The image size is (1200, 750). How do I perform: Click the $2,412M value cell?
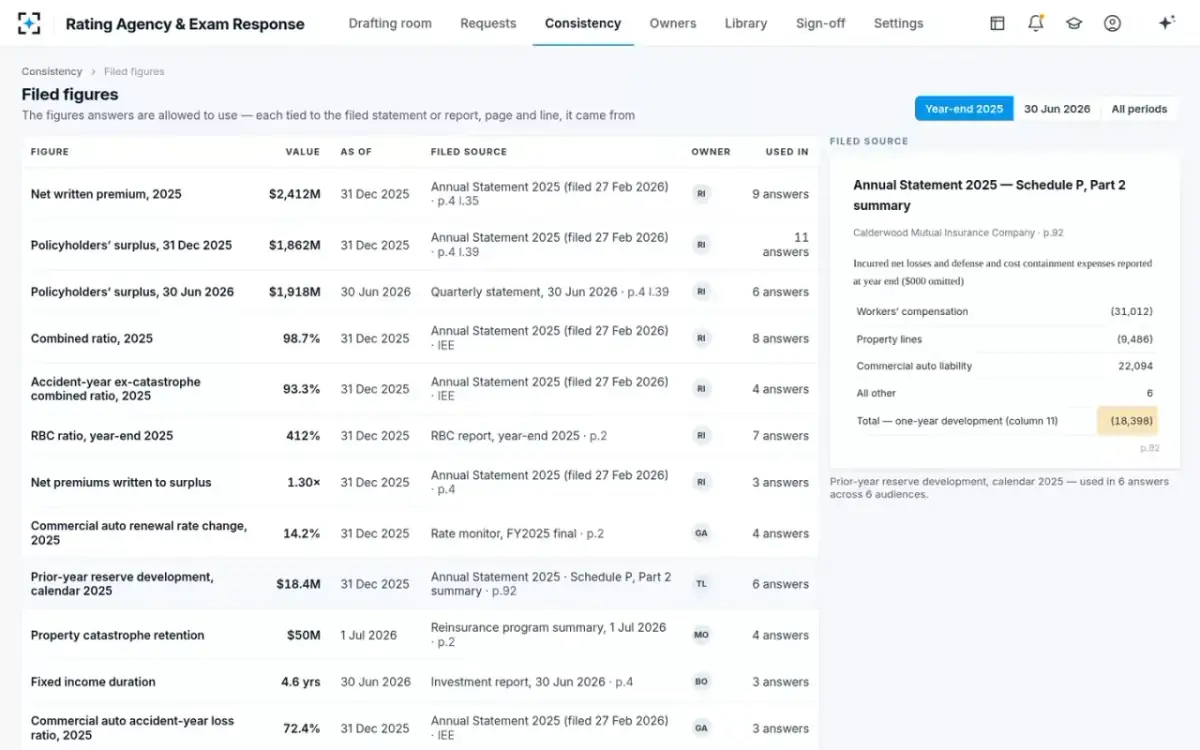295,194
